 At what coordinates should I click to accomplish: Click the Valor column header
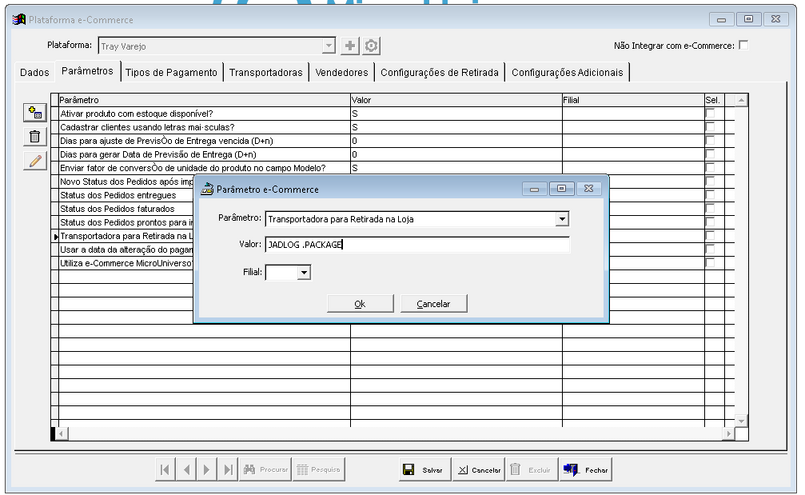[456, 100]
